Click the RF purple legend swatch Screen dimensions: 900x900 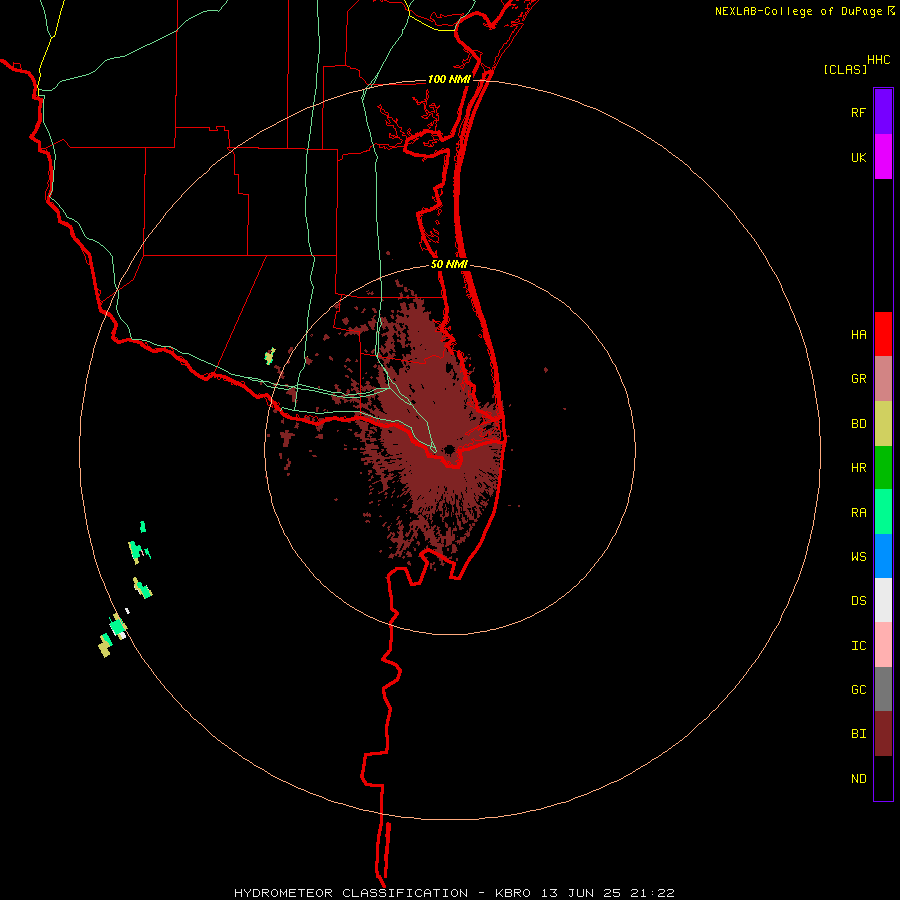tap(883, 112)
